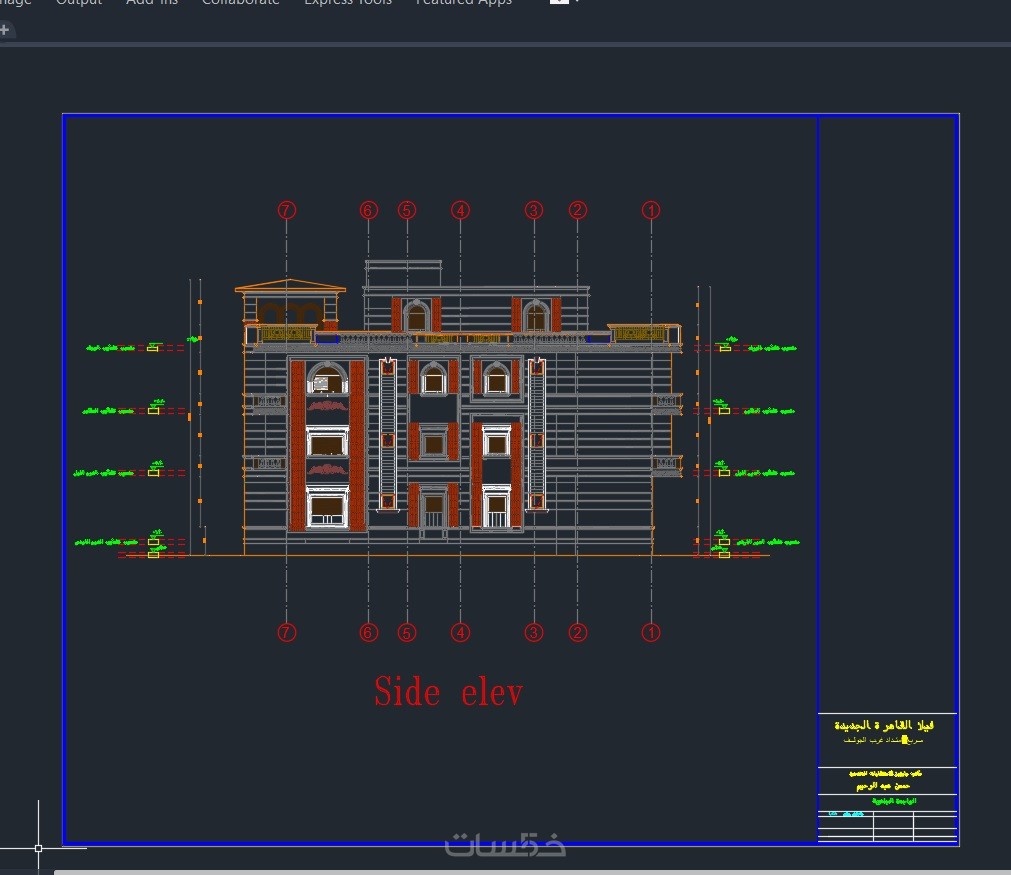Select the green sheet title text in title block
Screen dimensions: 1011x875
(x=894, y=801)
